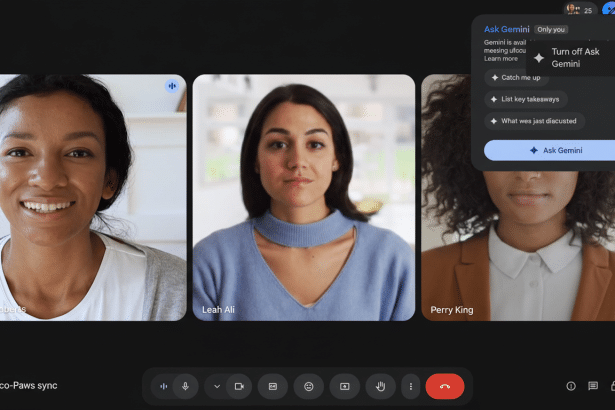This screenshot has height=410, width=615.
Task: Click the Perry King name label
Action: (x=452, y=310)
